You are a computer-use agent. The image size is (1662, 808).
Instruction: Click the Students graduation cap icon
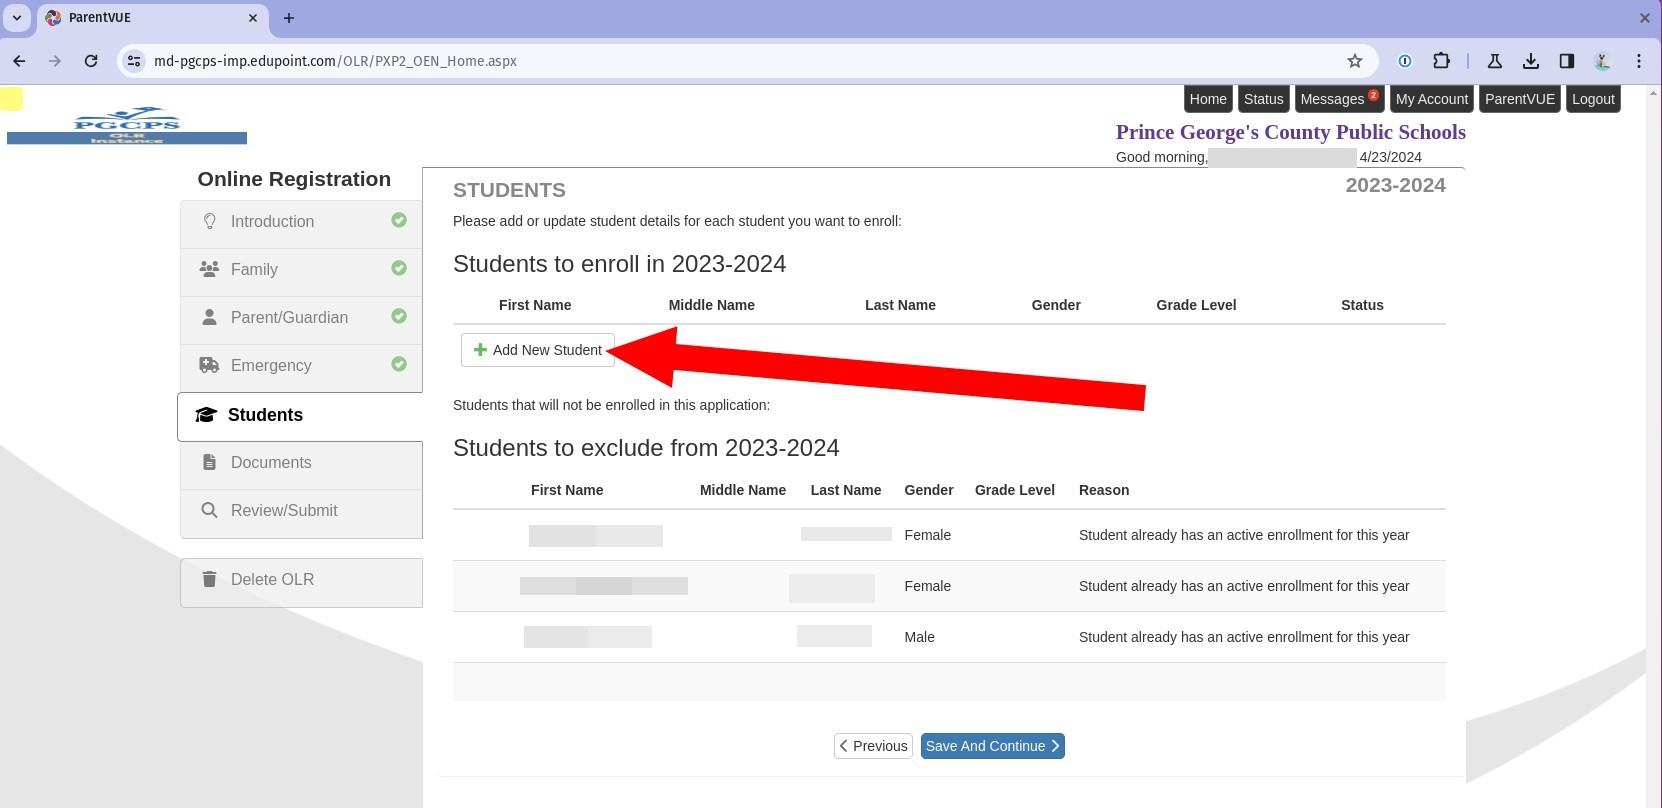206,415
